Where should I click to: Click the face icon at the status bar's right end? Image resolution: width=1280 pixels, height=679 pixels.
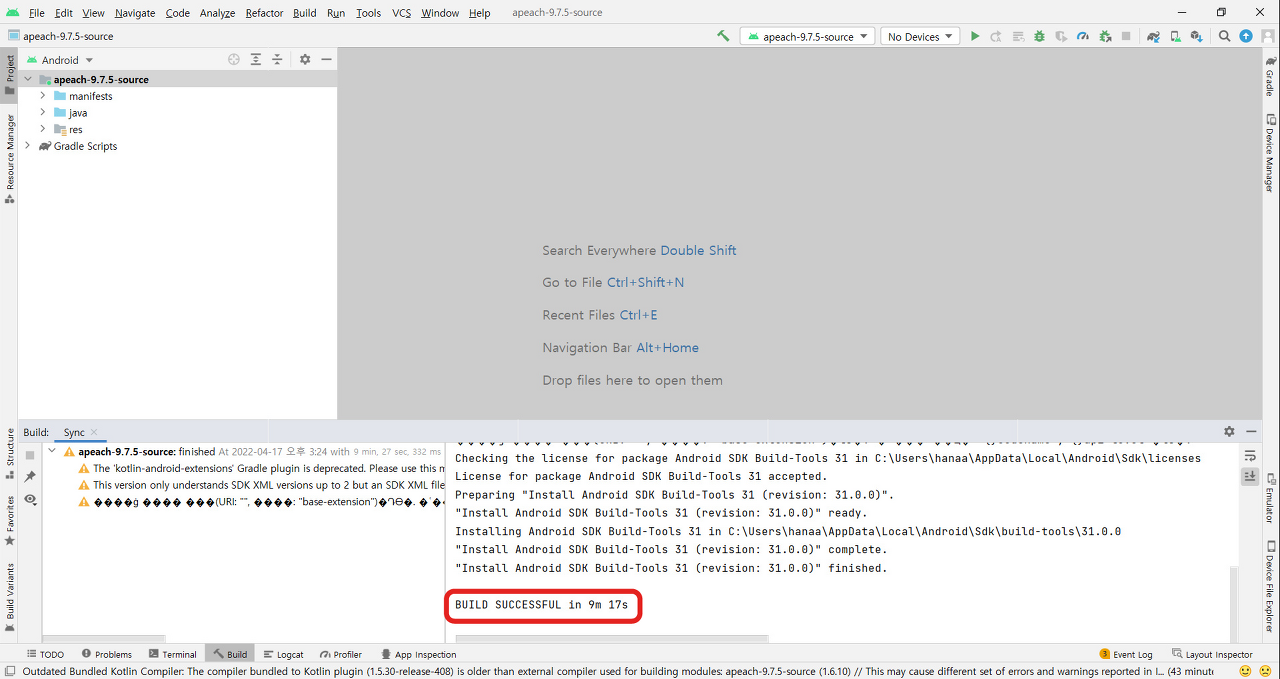coord(1266,671)
